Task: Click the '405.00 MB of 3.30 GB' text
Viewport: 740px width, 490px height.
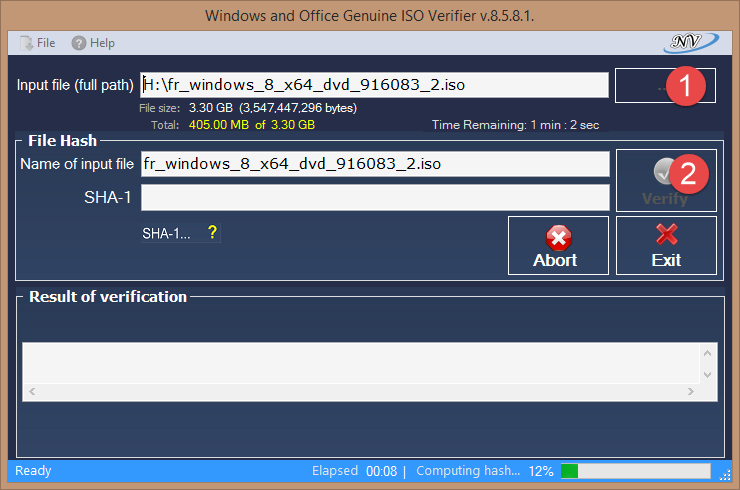Action: pos(252,125)
